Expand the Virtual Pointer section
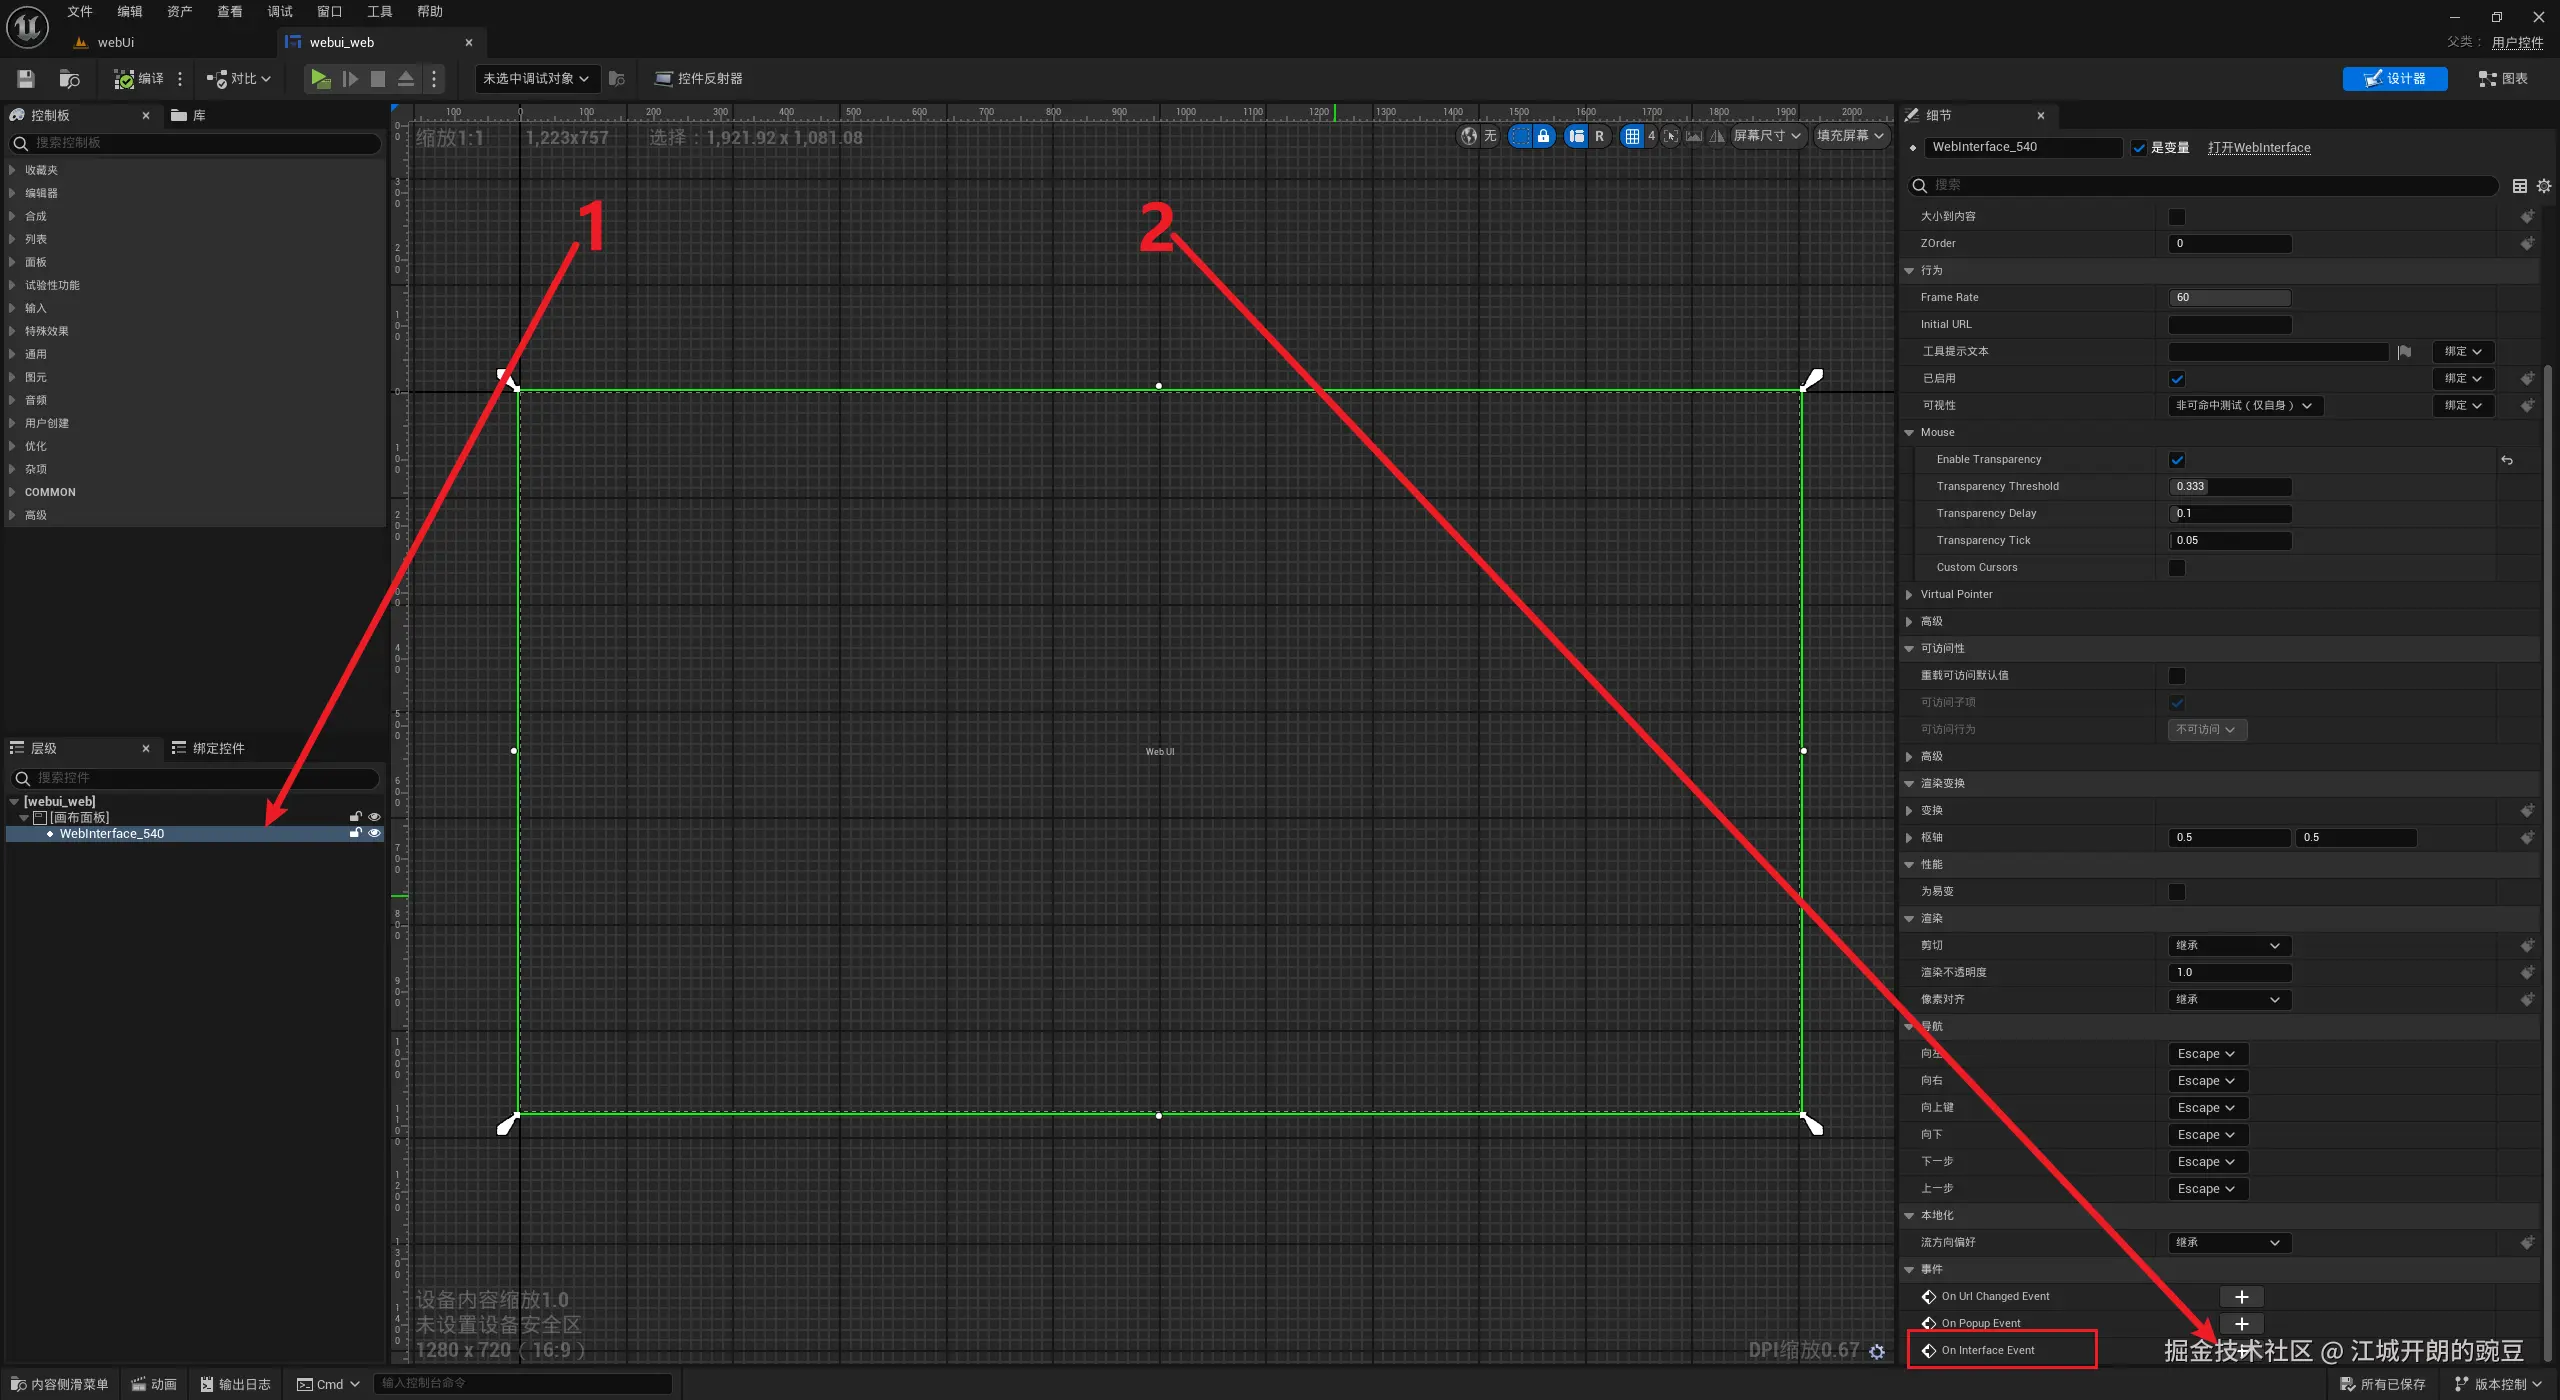Screen dimensions: 2560x1400 (x=1909, y=595)
